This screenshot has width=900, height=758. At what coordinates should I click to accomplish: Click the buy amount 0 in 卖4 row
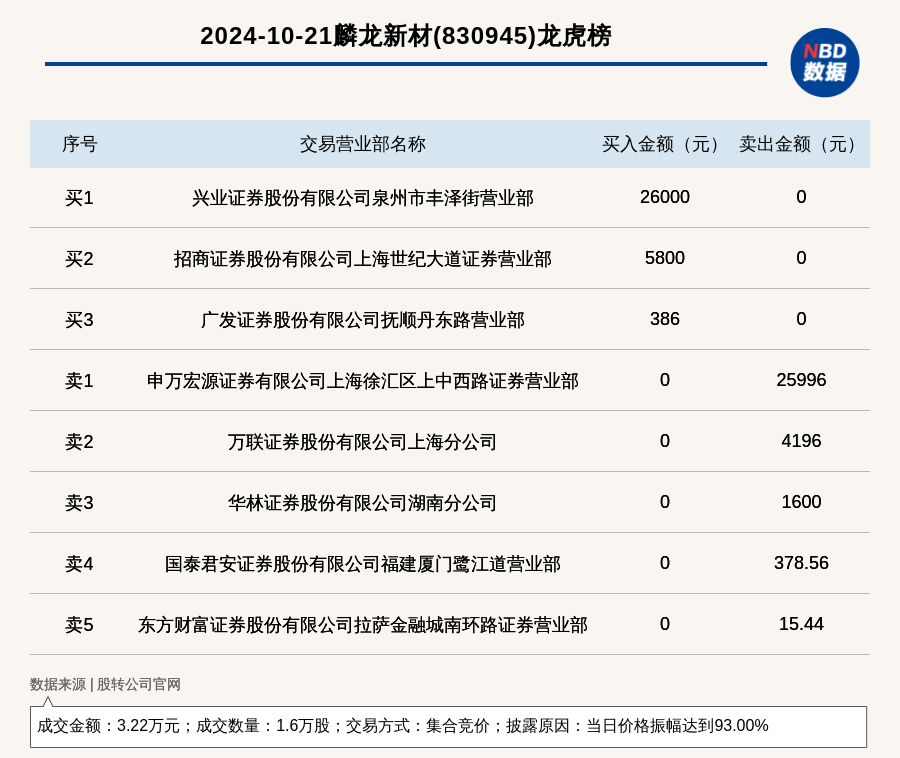665,563
